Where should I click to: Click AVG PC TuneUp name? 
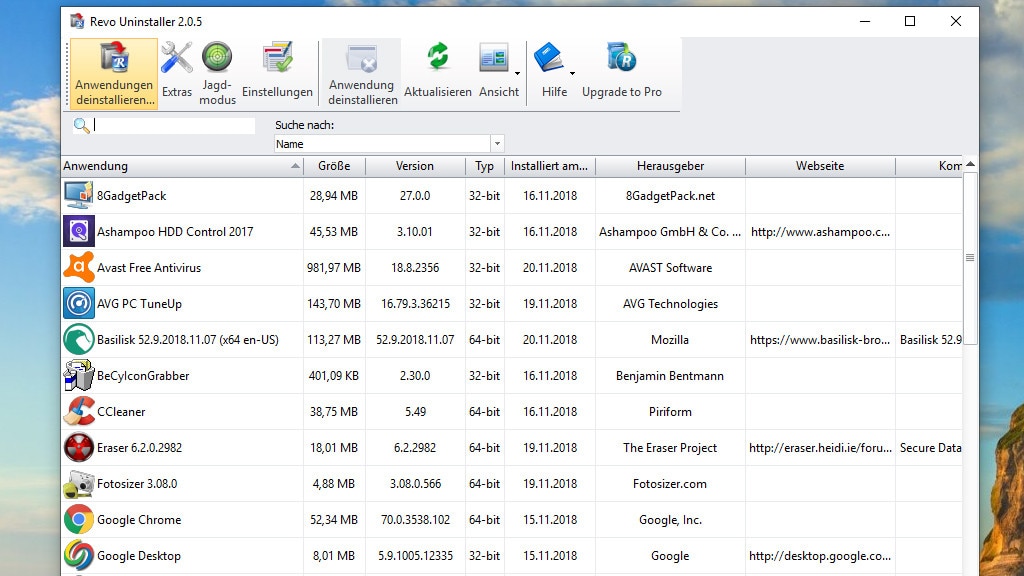139,304
